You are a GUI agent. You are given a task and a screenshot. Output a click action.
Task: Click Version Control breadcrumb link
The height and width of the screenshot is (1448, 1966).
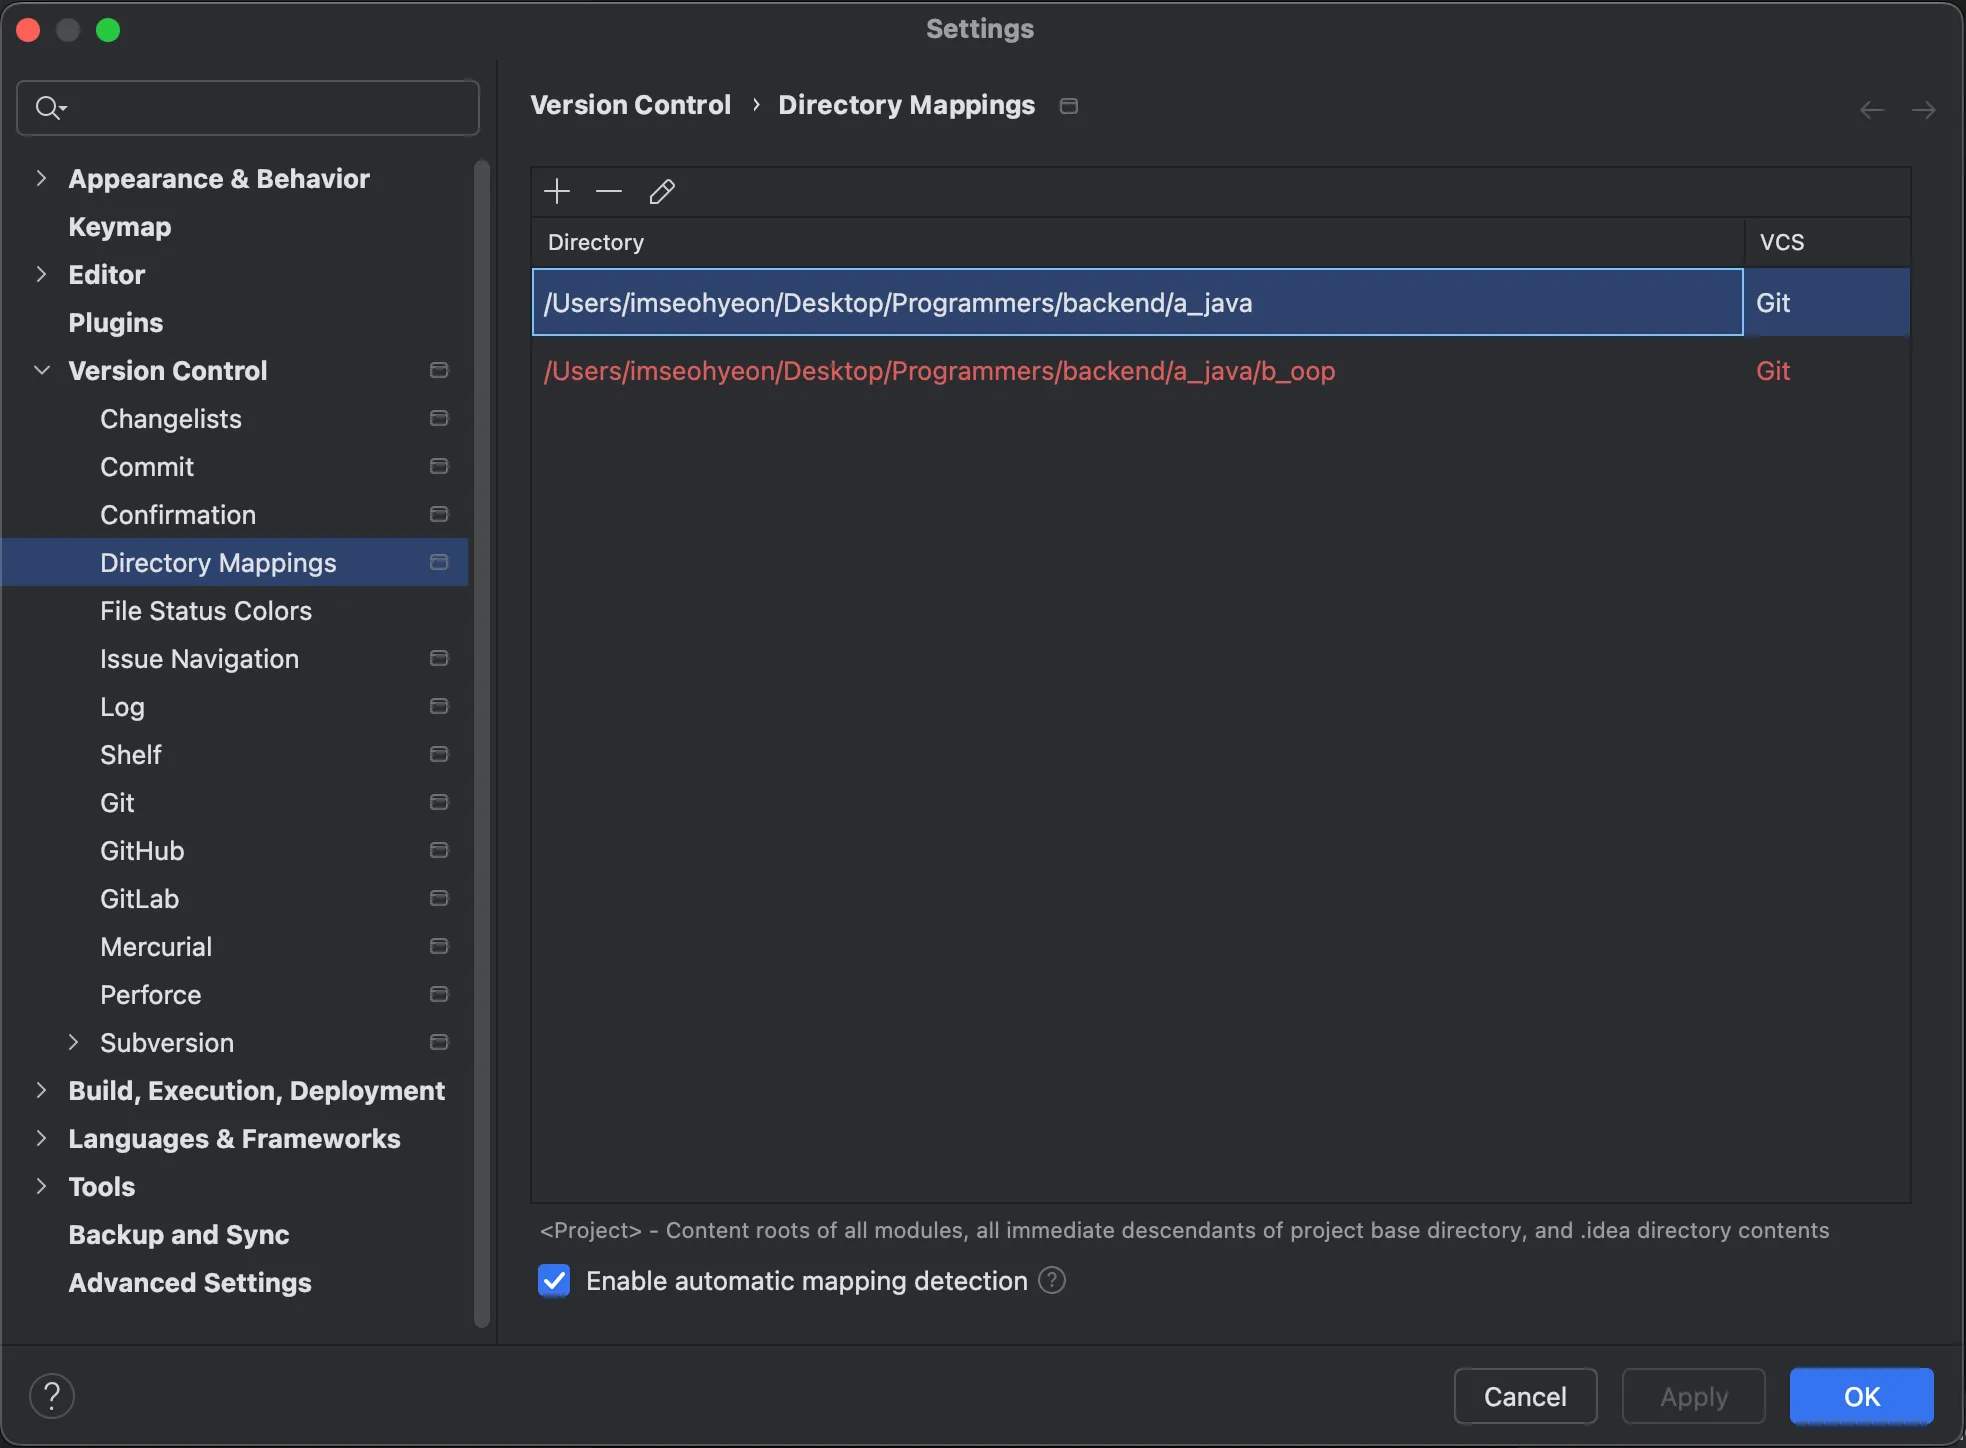click(630, 105)
